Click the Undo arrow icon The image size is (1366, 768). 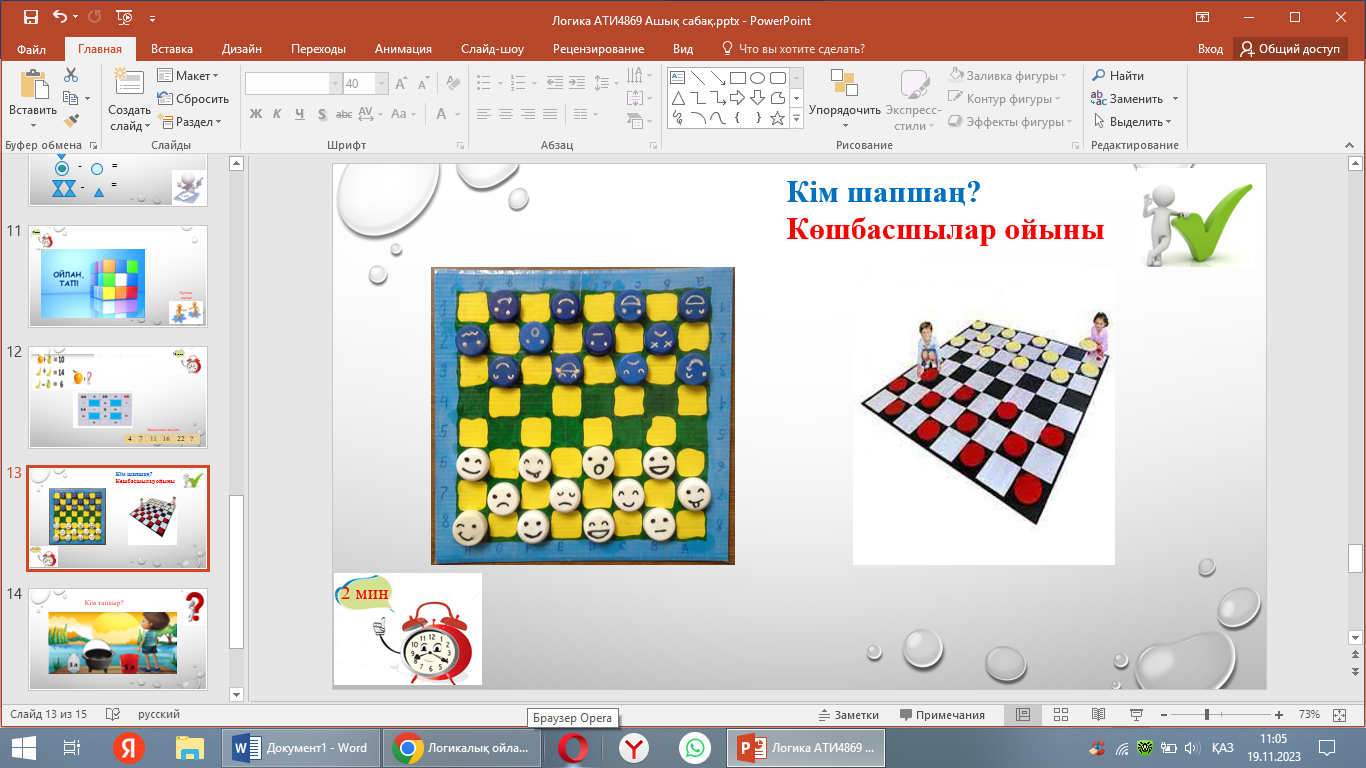[x=60, y=18]
